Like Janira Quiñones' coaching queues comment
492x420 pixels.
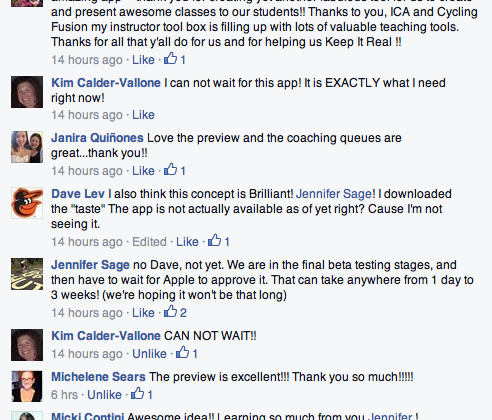tap(143, 171)
